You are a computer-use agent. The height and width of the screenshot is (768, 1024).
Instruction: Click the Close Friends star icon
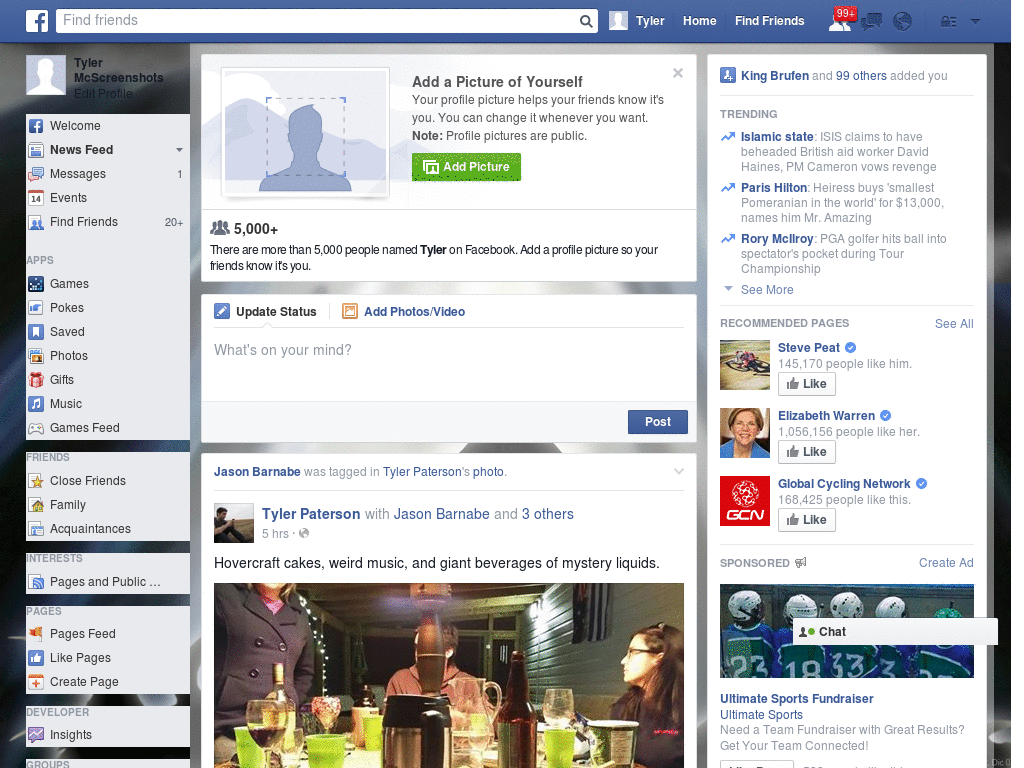(36, 481)
